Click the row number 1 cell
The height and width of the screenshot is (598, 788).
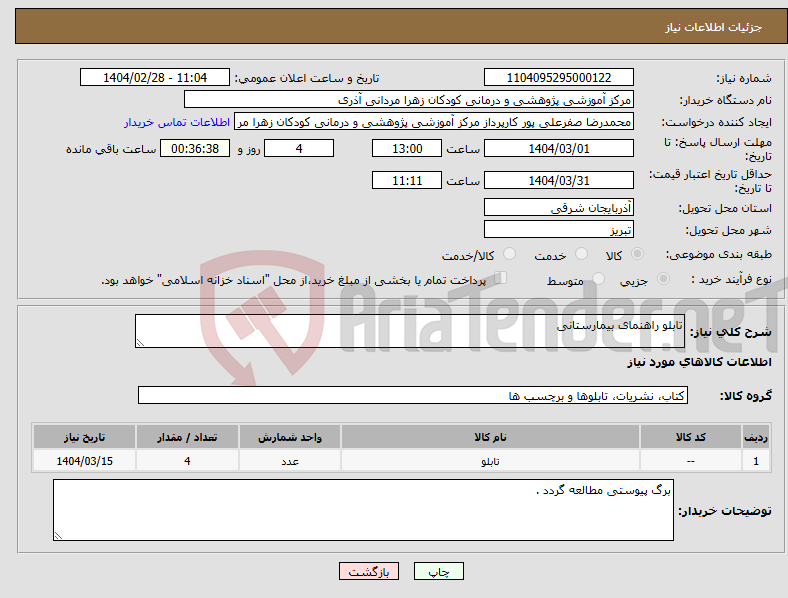[x=755, y=460]
